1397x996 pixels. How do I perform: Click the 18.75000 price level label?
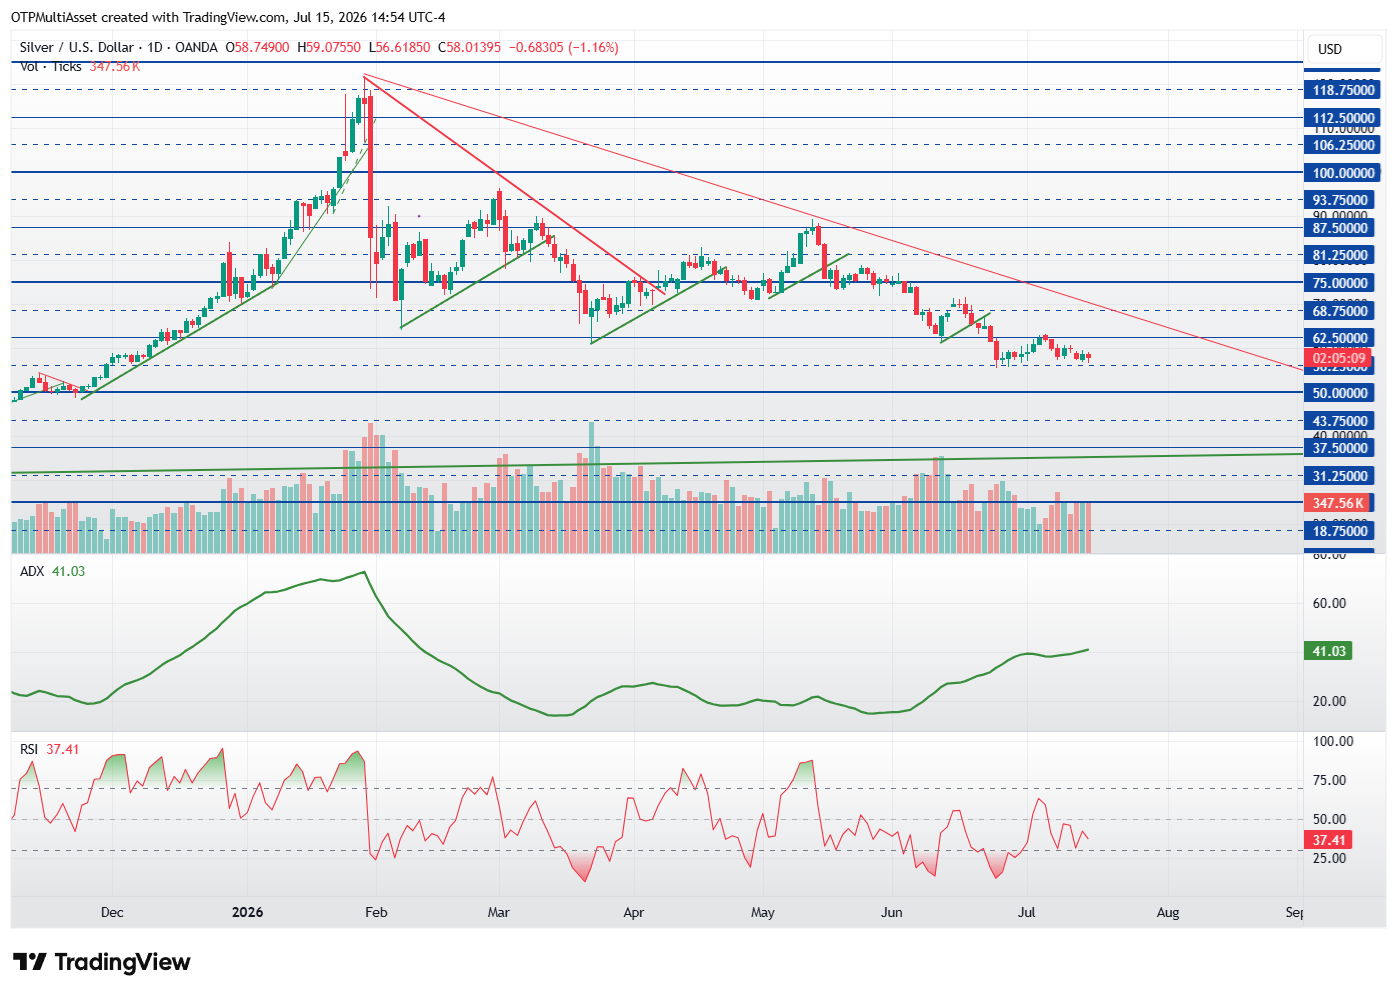click(1340, 531)
